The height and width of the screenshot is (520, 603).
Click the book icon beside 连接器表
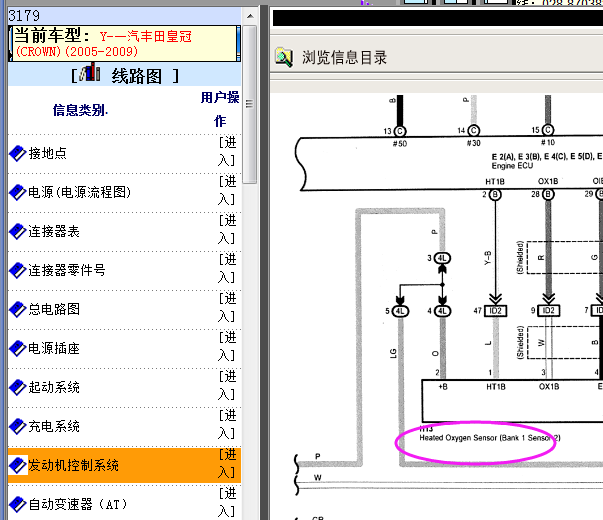[17, 232]
